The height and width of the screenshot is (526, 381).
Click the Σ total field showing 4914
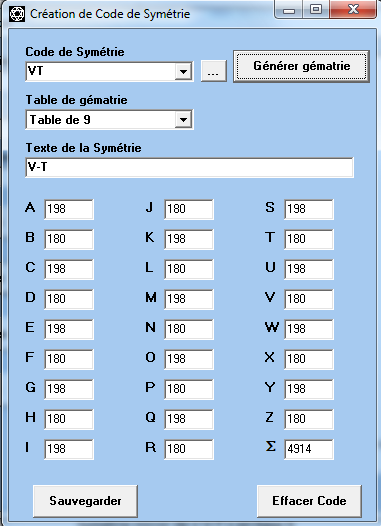click(309, 449)
